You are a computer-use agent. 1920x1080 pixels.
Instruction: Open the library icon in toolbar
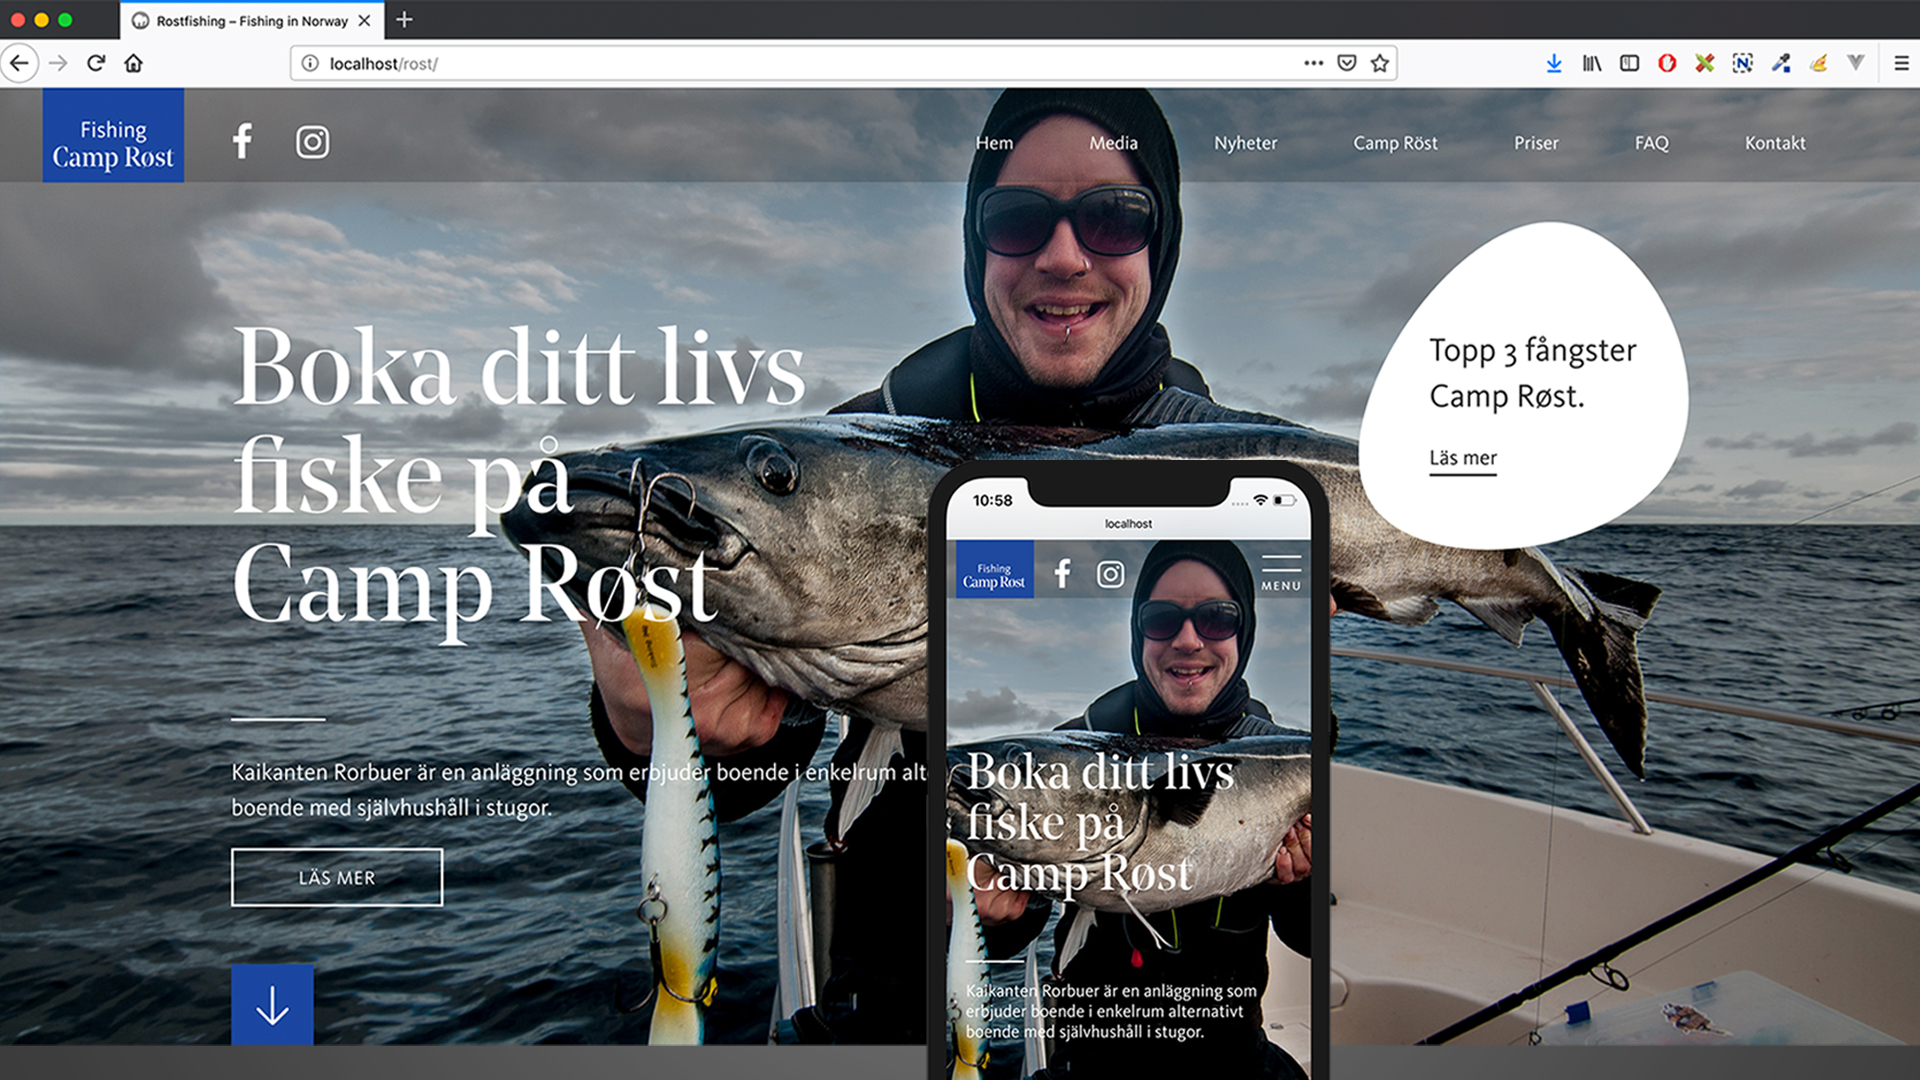tap(1592, 63)
